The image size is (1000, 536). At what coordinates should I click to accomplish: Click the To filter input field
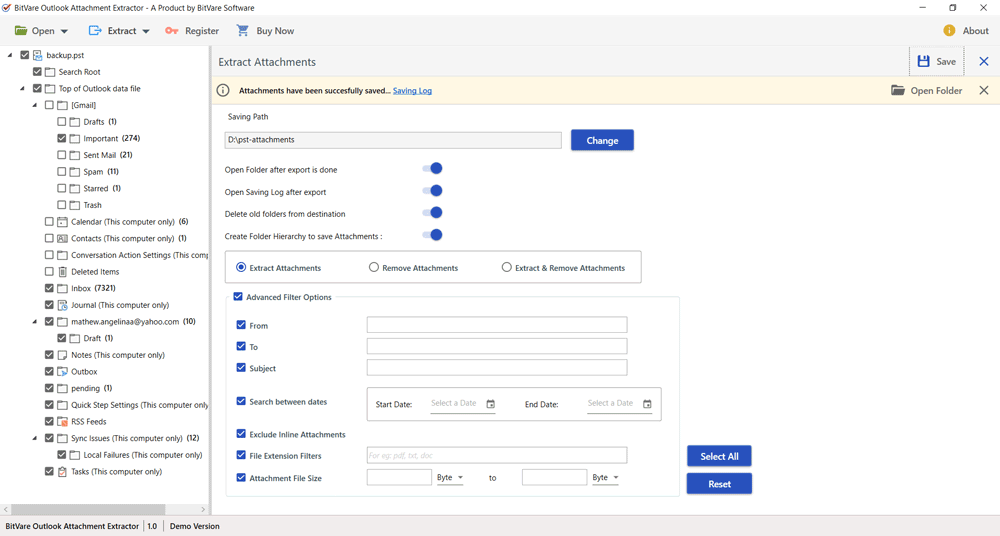pyautogui.click(x=497, y=346)
